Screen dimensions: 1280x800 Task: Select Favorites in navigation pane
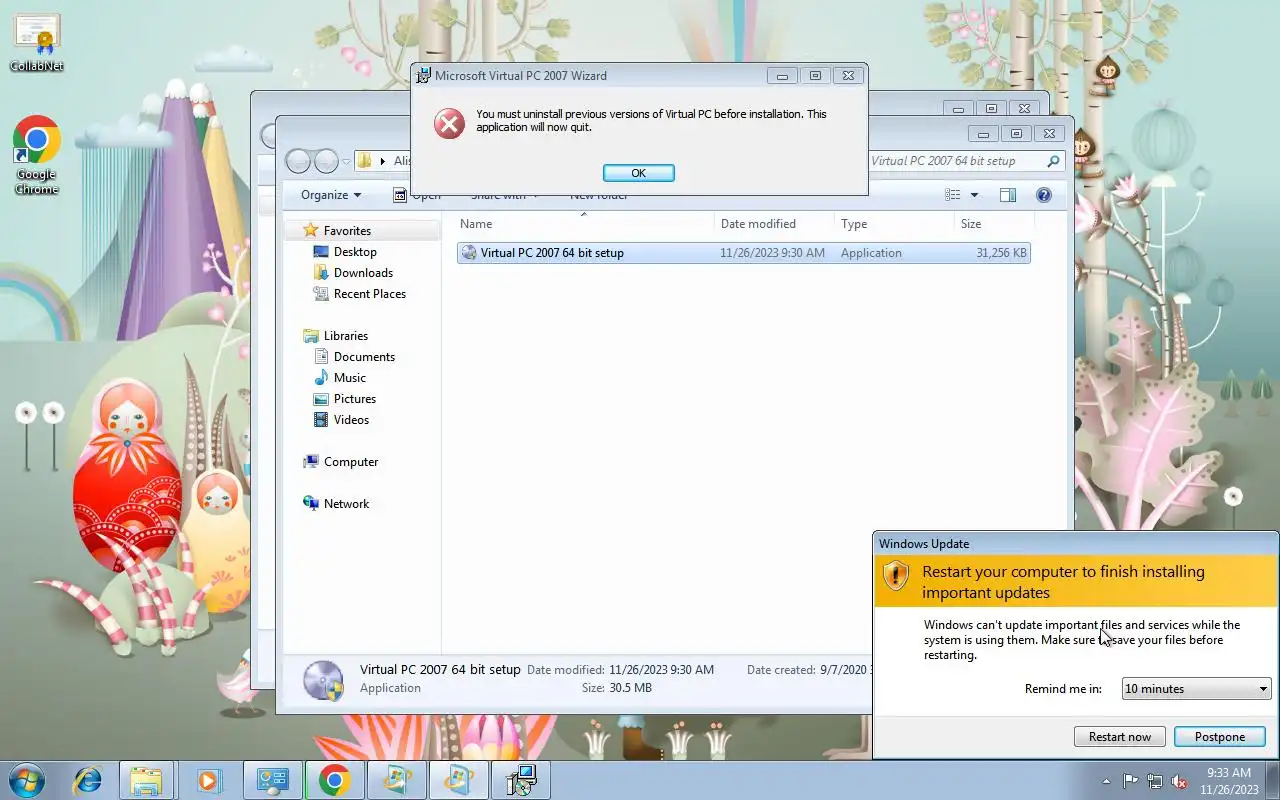click(x=347, y=231)
